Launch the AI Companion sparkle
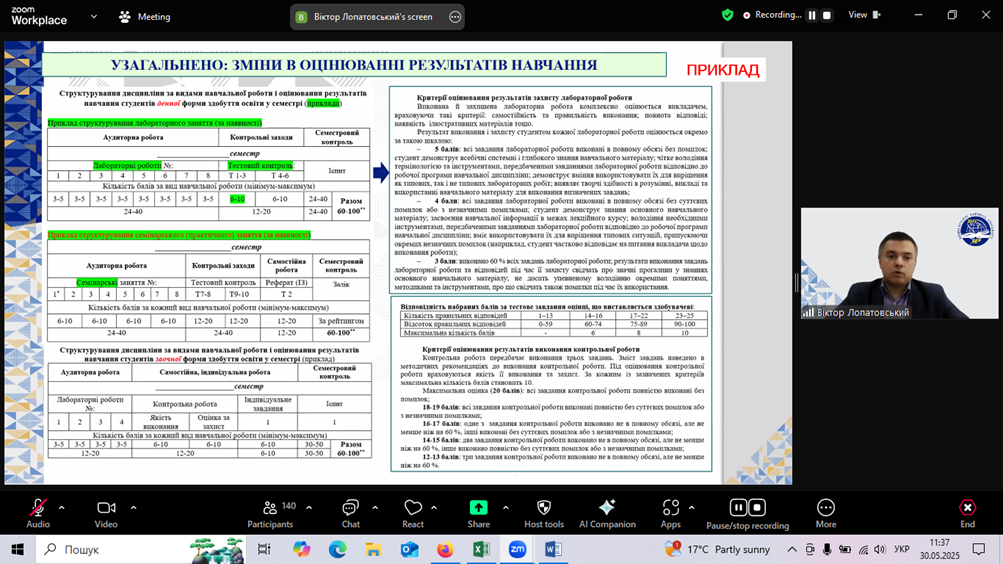This screenshot has width=1003, height=564. (x=606, y=508)
